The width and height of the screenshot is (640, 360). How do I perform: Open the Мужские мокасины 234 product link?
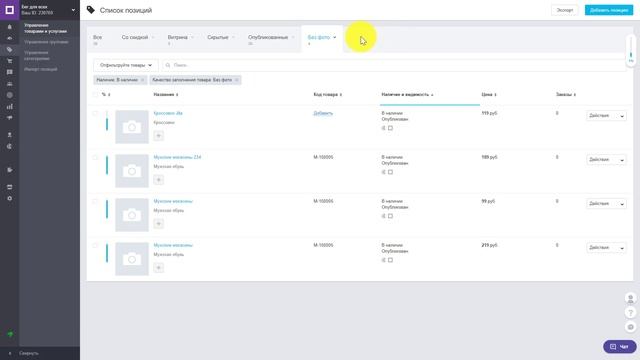tap(178, 157)
